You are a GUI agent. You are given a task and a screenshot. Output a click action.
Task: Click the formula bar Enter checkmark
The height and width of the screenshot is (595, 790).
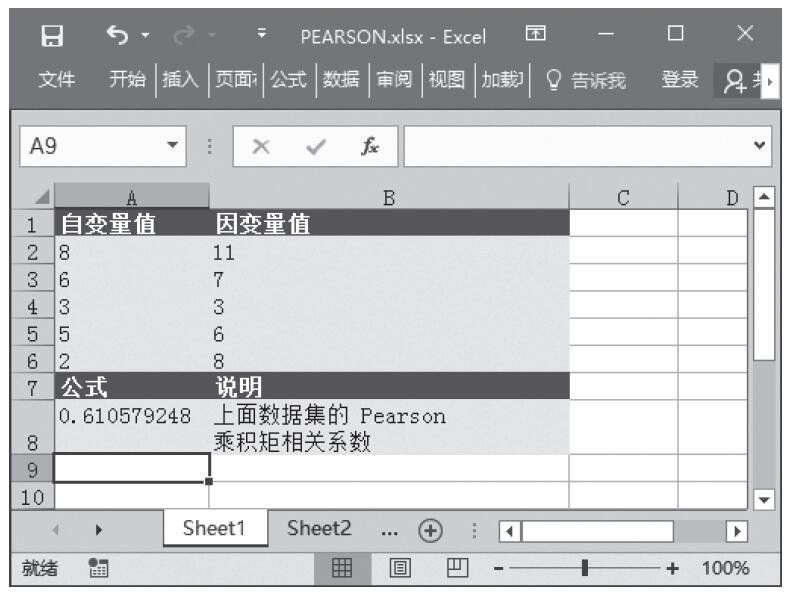(315, 146)
